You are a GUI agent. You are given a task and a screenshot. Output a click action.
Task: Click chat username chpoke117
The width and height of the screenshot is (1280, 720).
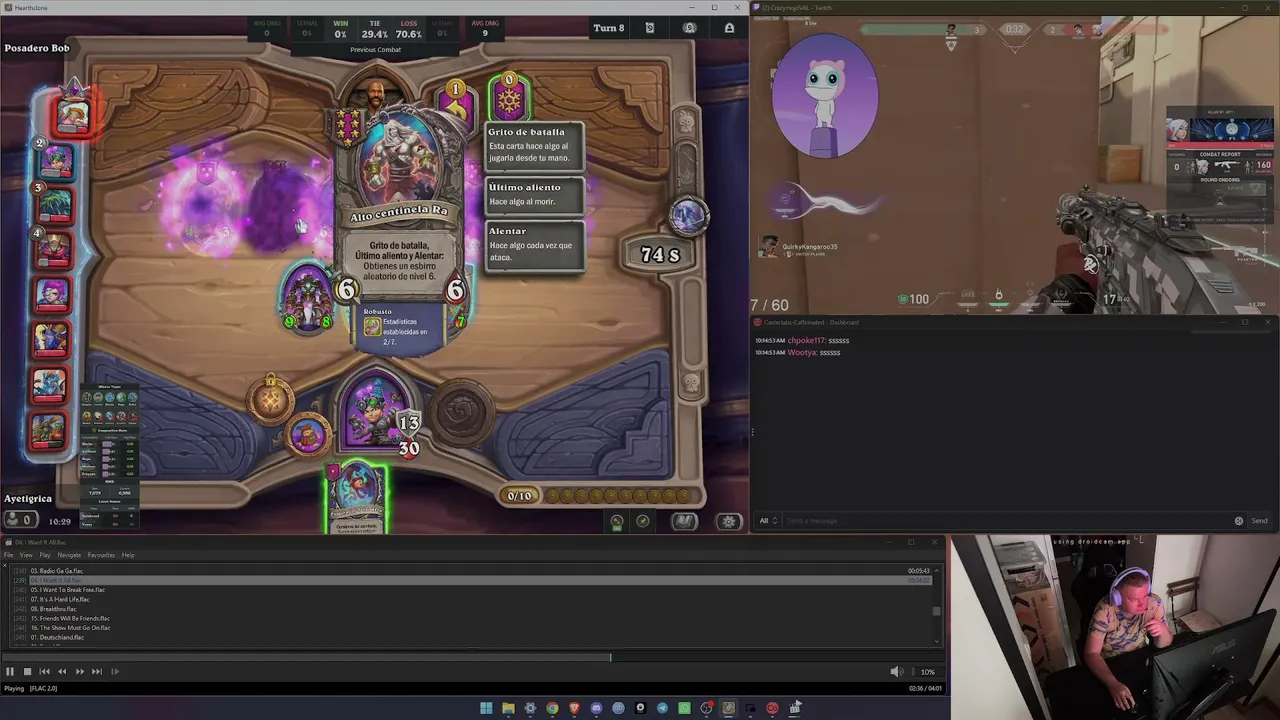pyautogui.click(x=807, y=341)
